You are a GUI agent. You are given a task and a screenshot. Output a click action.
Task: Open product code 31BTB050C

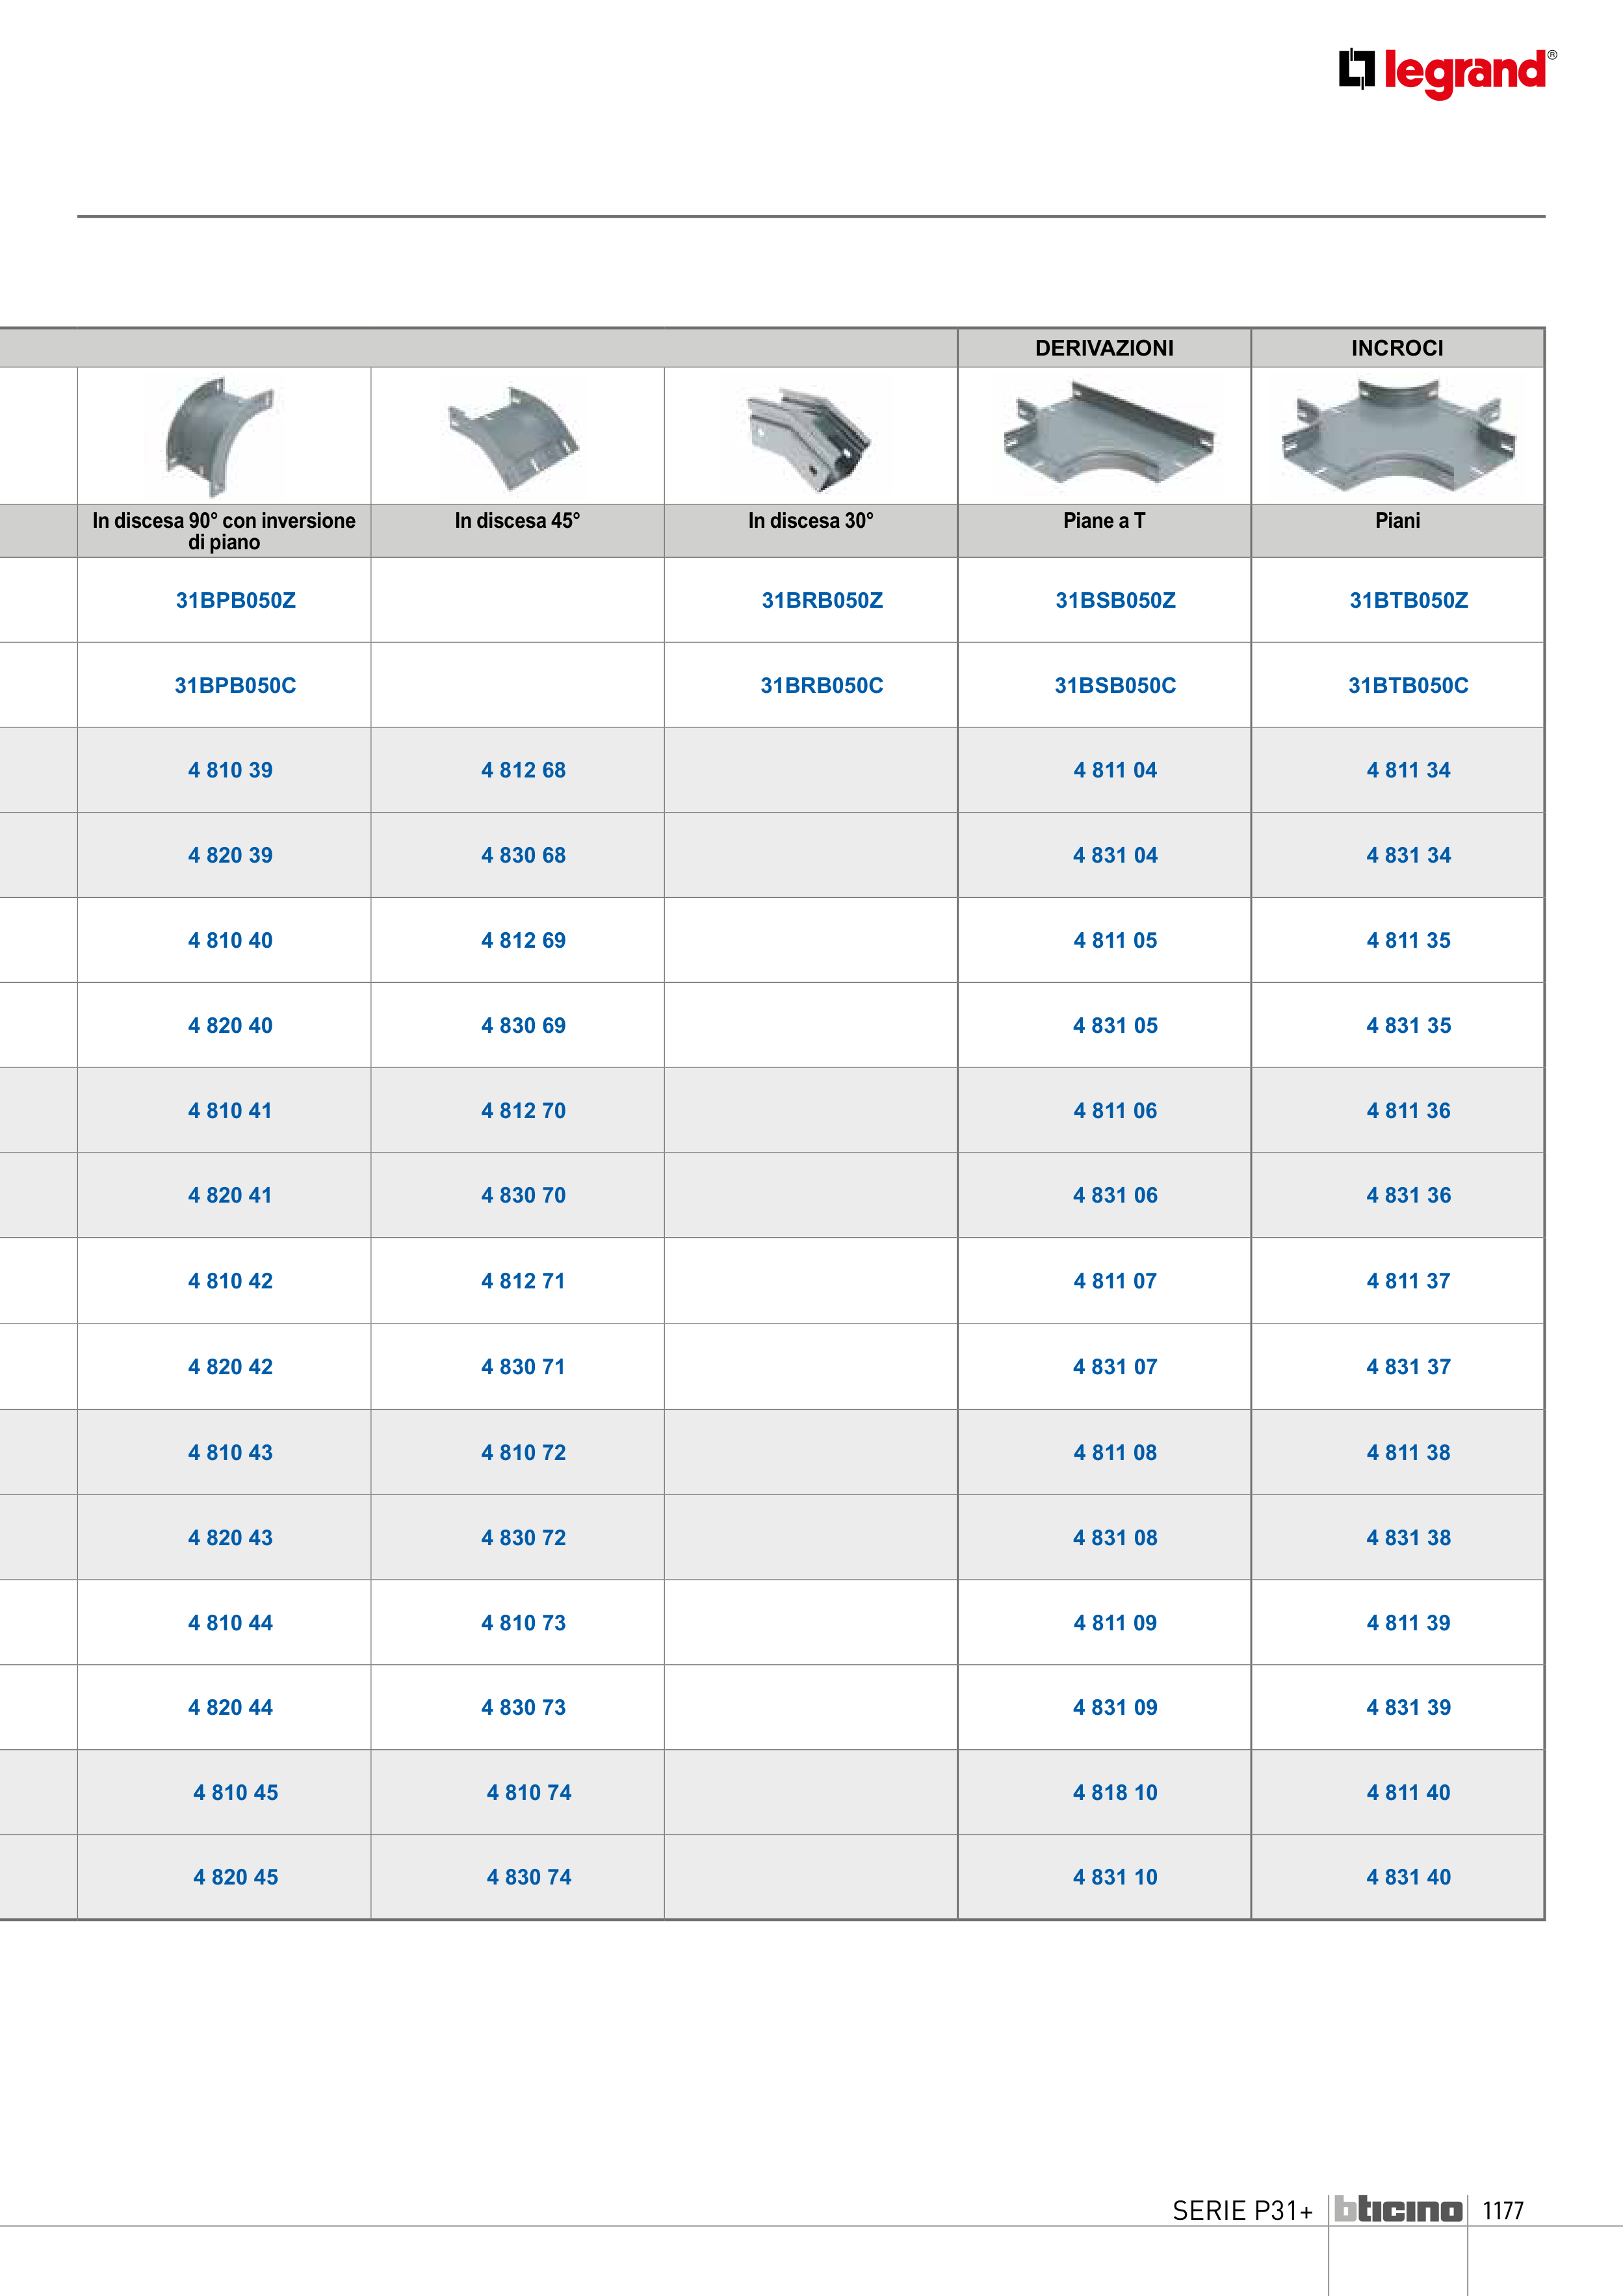coord(1408,685)
